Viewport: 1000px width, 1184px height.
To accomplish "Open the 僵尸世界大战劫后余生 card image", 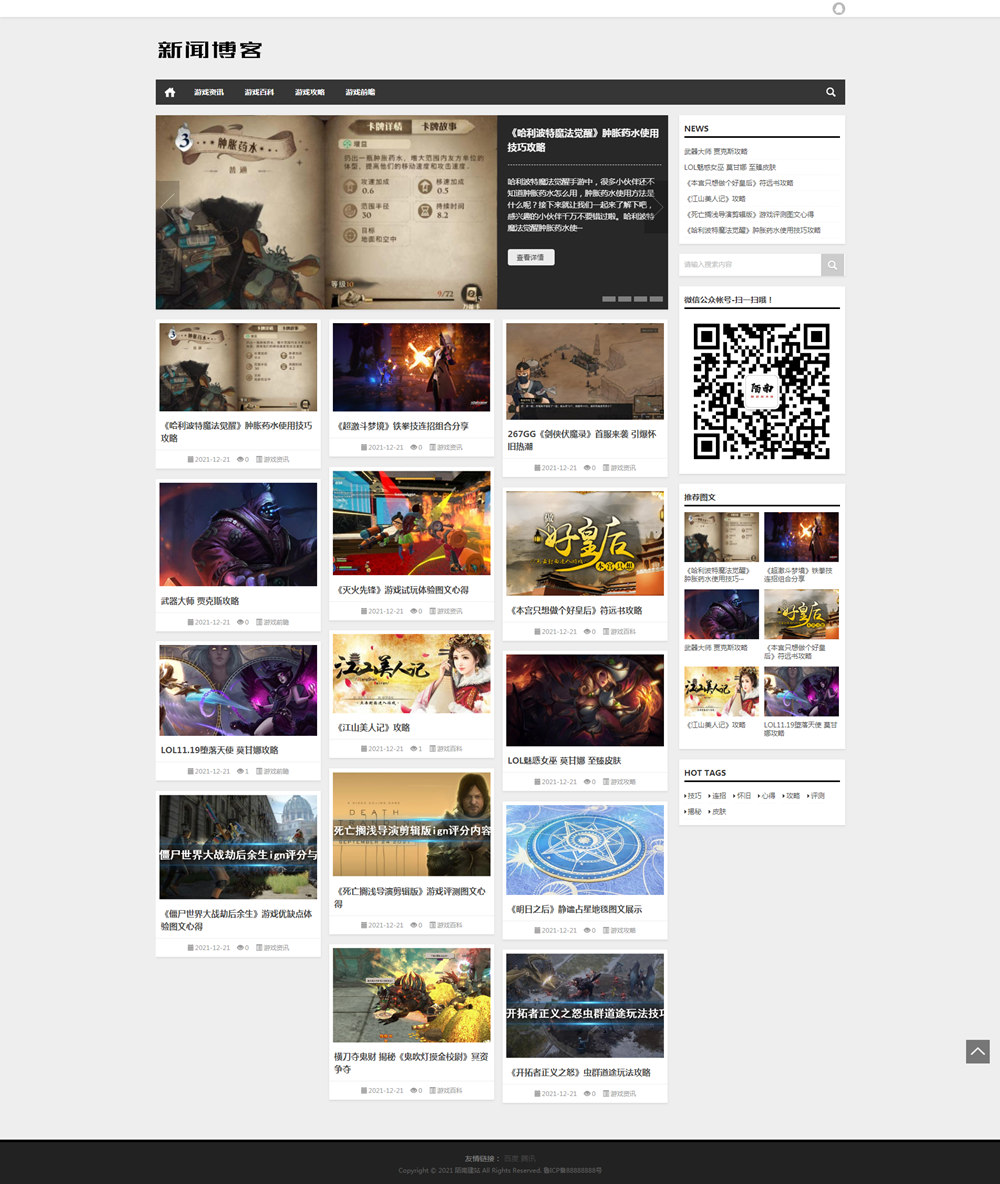I will (238, 846).
